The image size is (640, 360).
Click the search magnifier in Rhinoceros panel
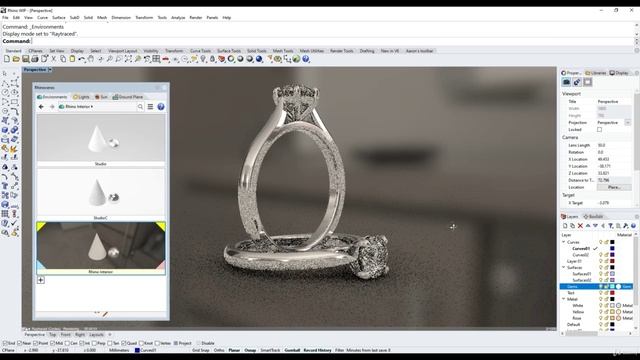click(x=140, y=107)
